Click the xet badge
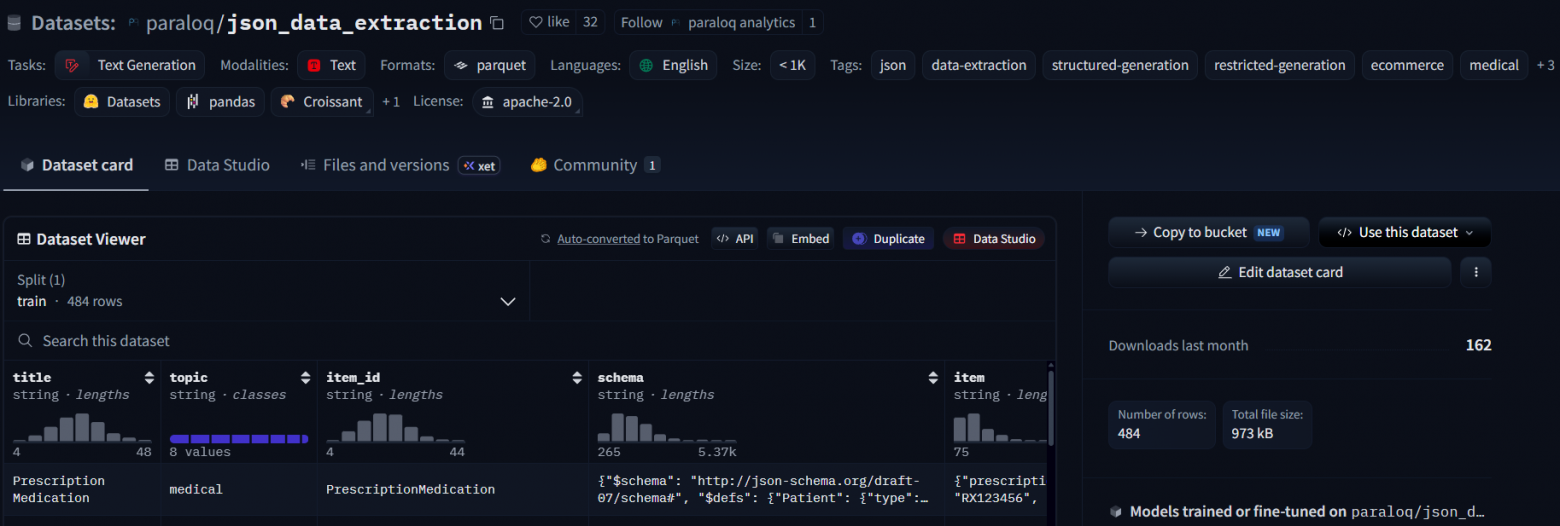The width and height of the screenshot is (1560, 526). click(x=480, y=166)
